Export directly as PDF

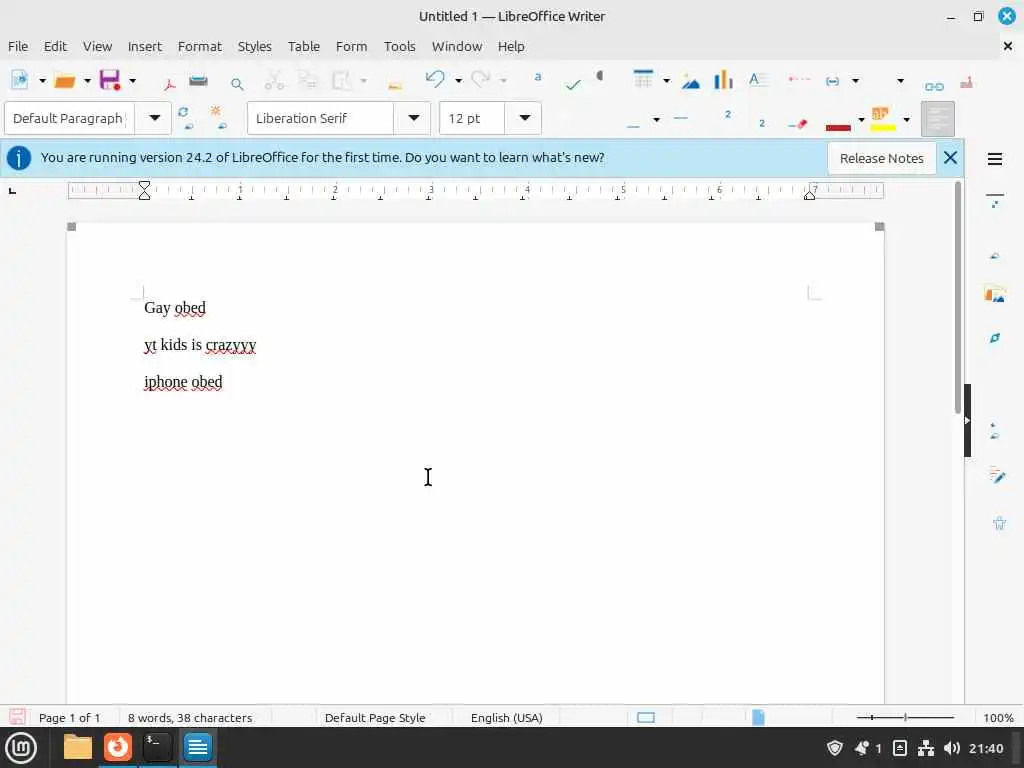[170, 83]
